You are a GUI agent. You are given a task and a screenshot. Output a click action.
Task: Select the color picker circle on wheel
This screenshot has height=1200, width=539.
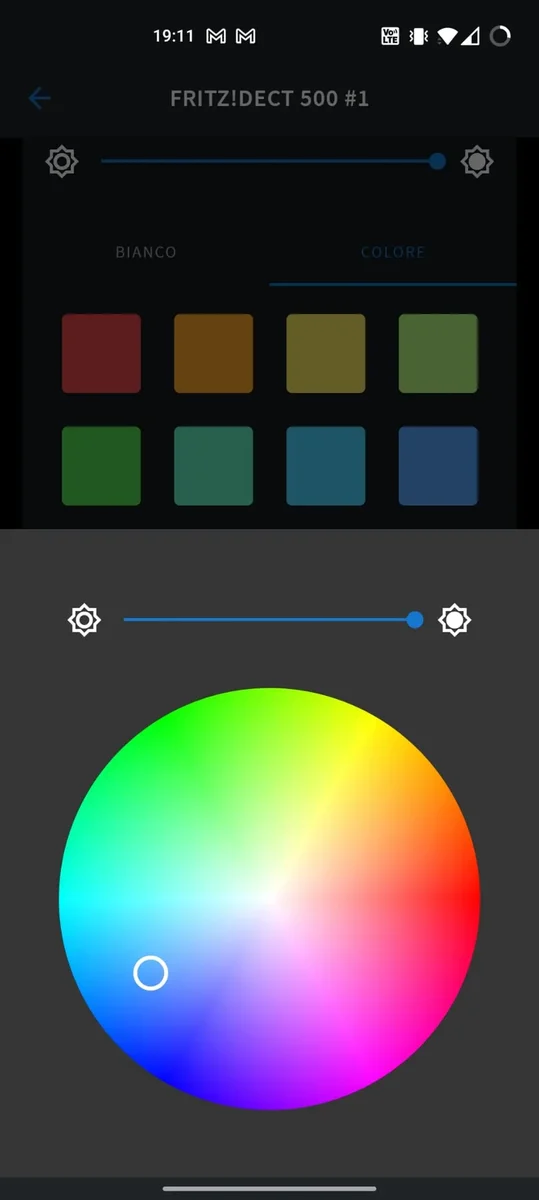[x=151, y=972]
